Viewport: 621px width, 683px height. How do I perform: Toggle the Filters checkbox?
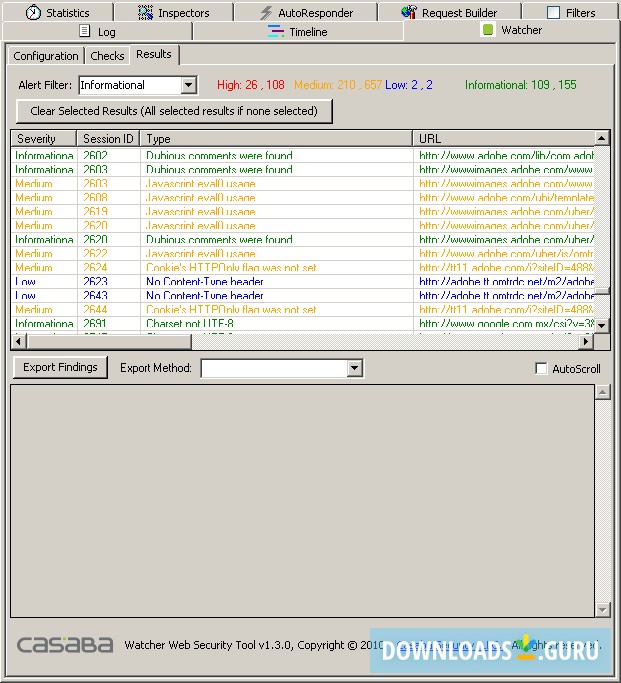pos(553,12)
